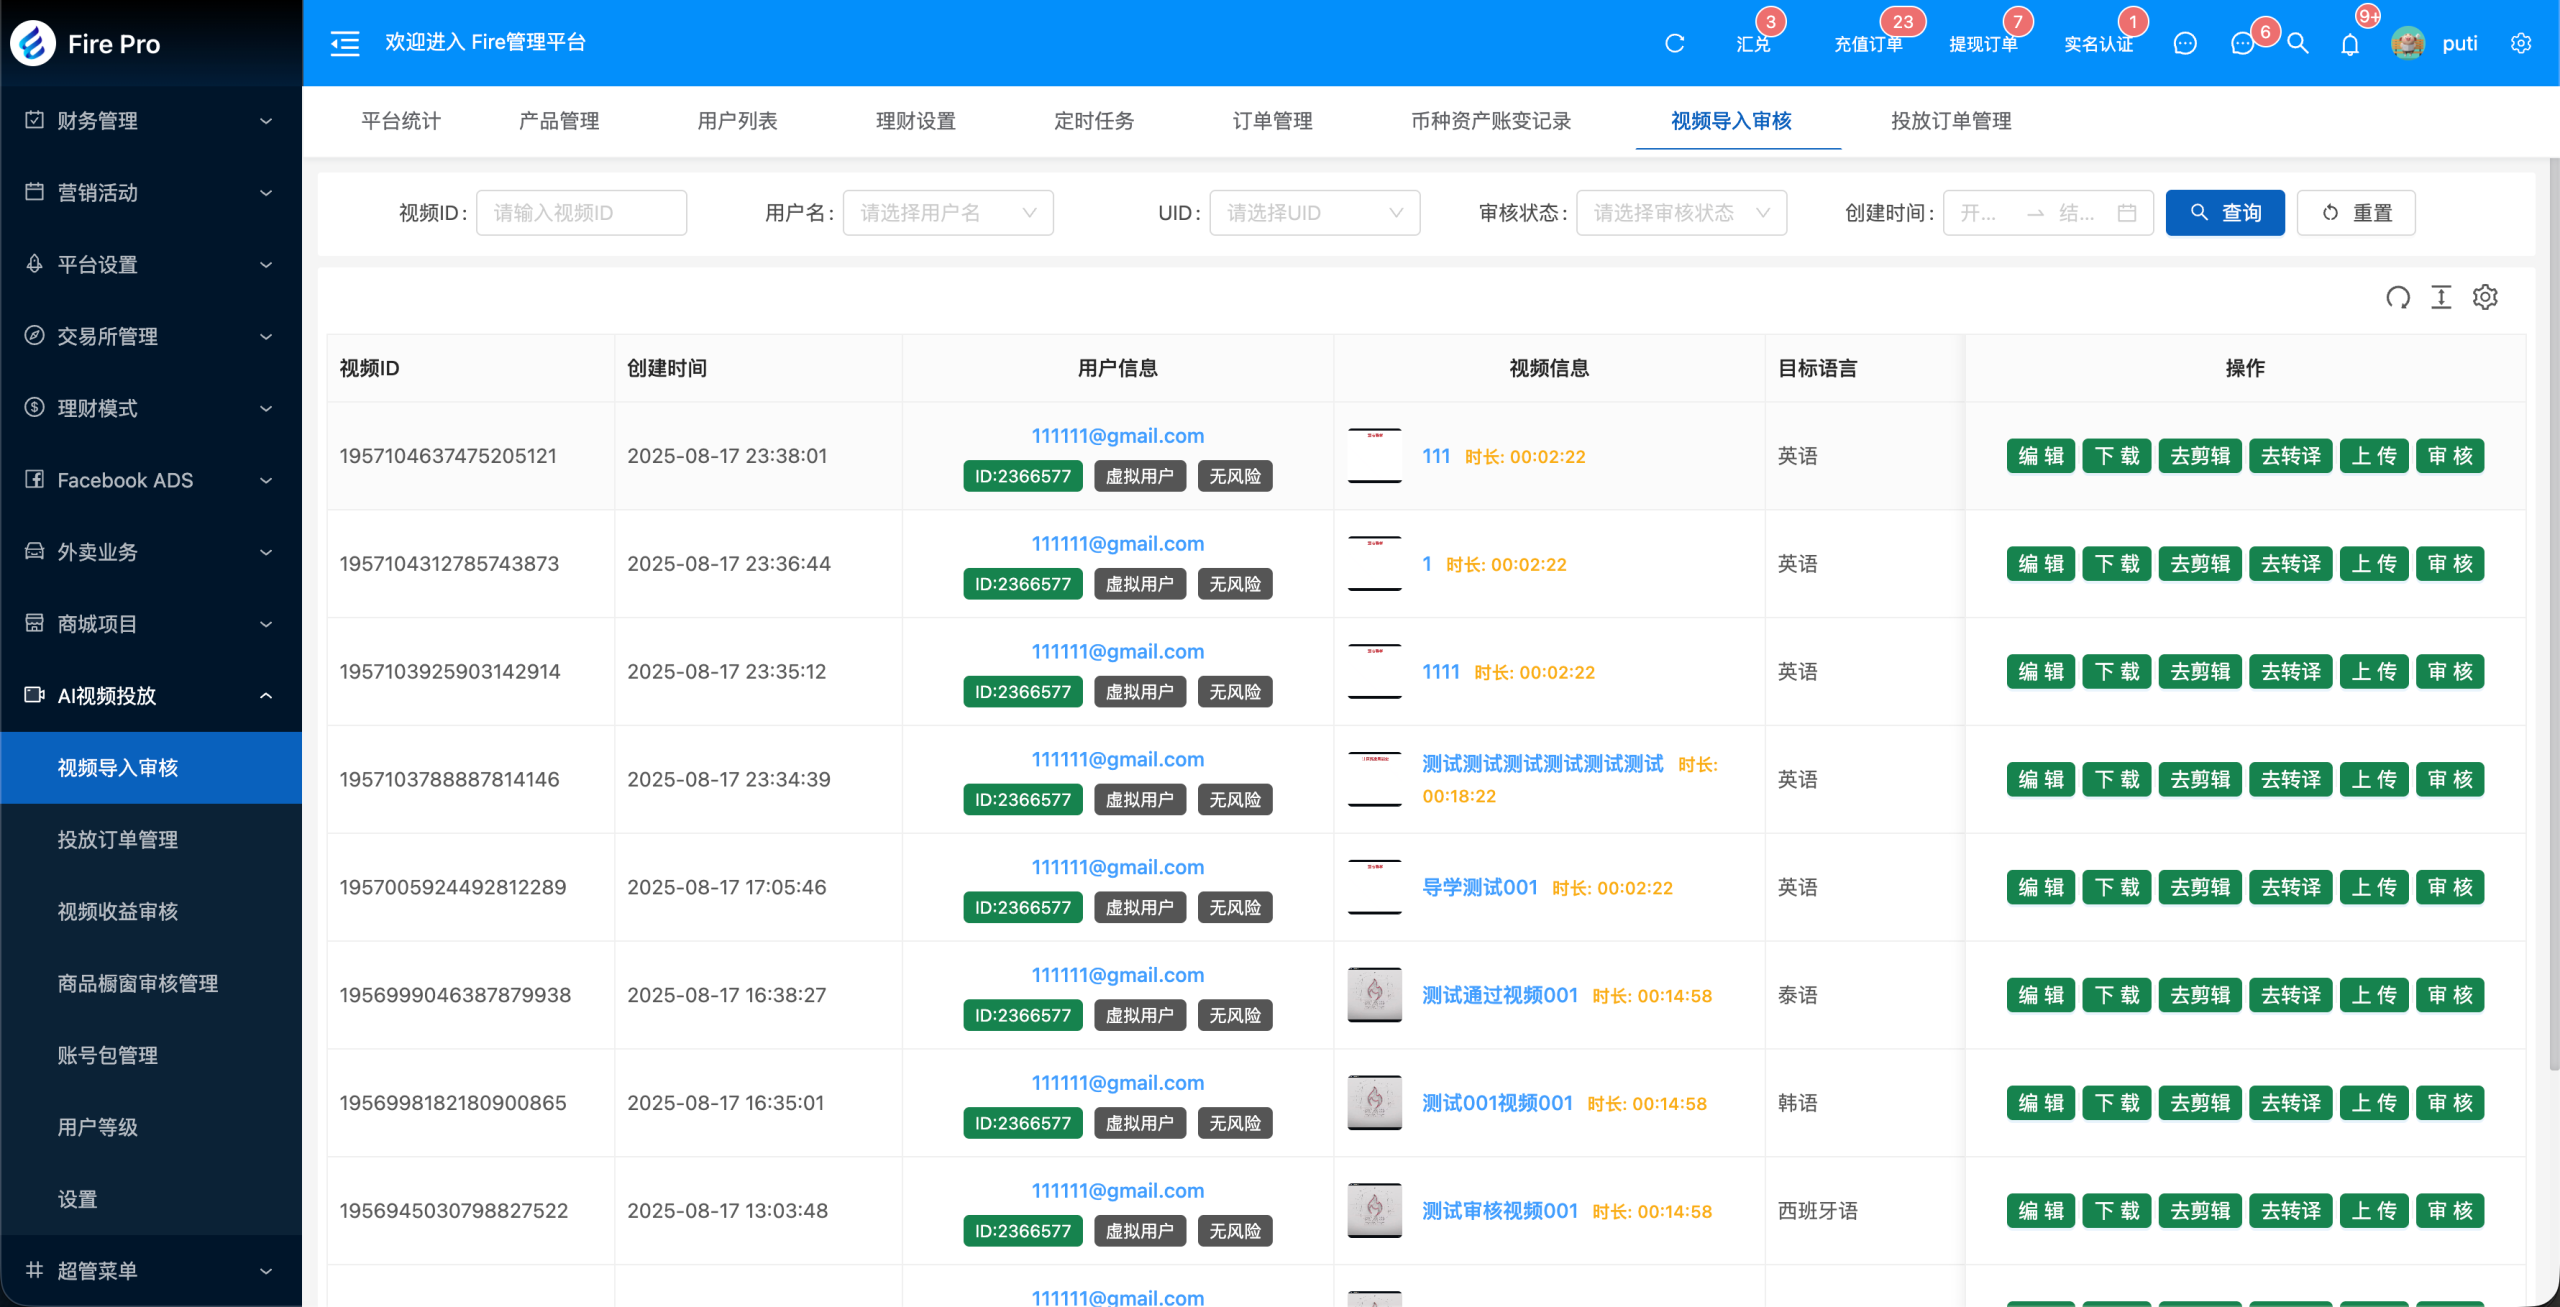The width and height of the screenshot is (2560, 1307).
Task: Click the 测试通过视频001 video thumbnail
Action: 1374,995
